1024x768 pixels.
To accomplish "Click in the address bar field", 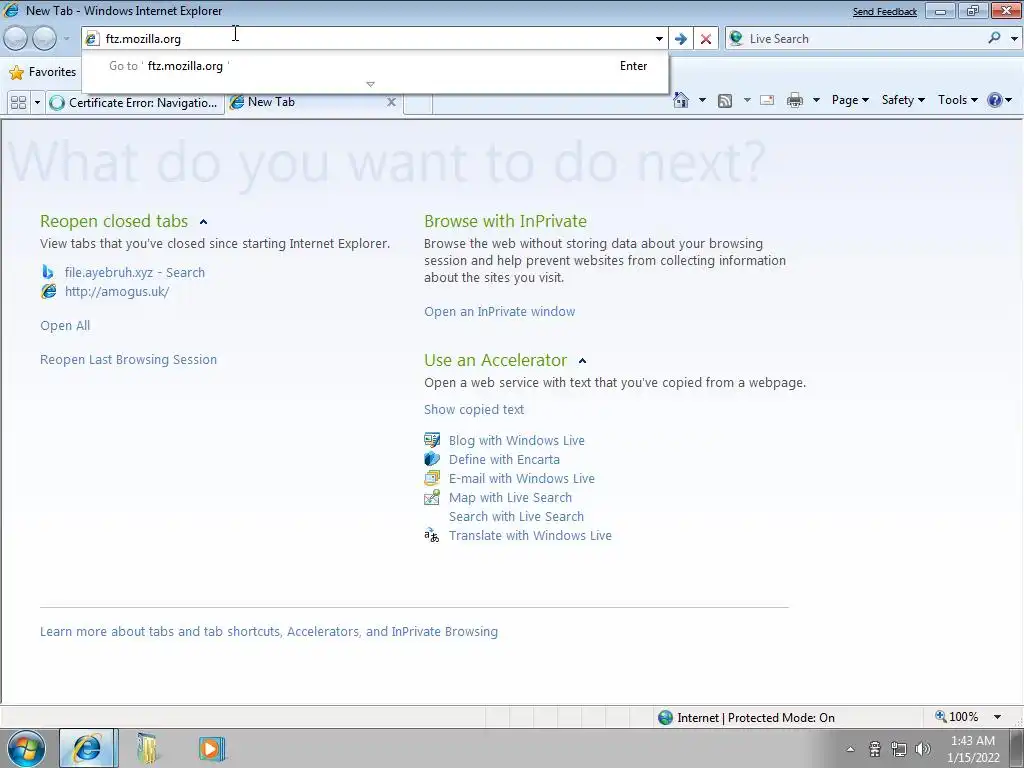I will pyautogui.click(x=375, y=39).
